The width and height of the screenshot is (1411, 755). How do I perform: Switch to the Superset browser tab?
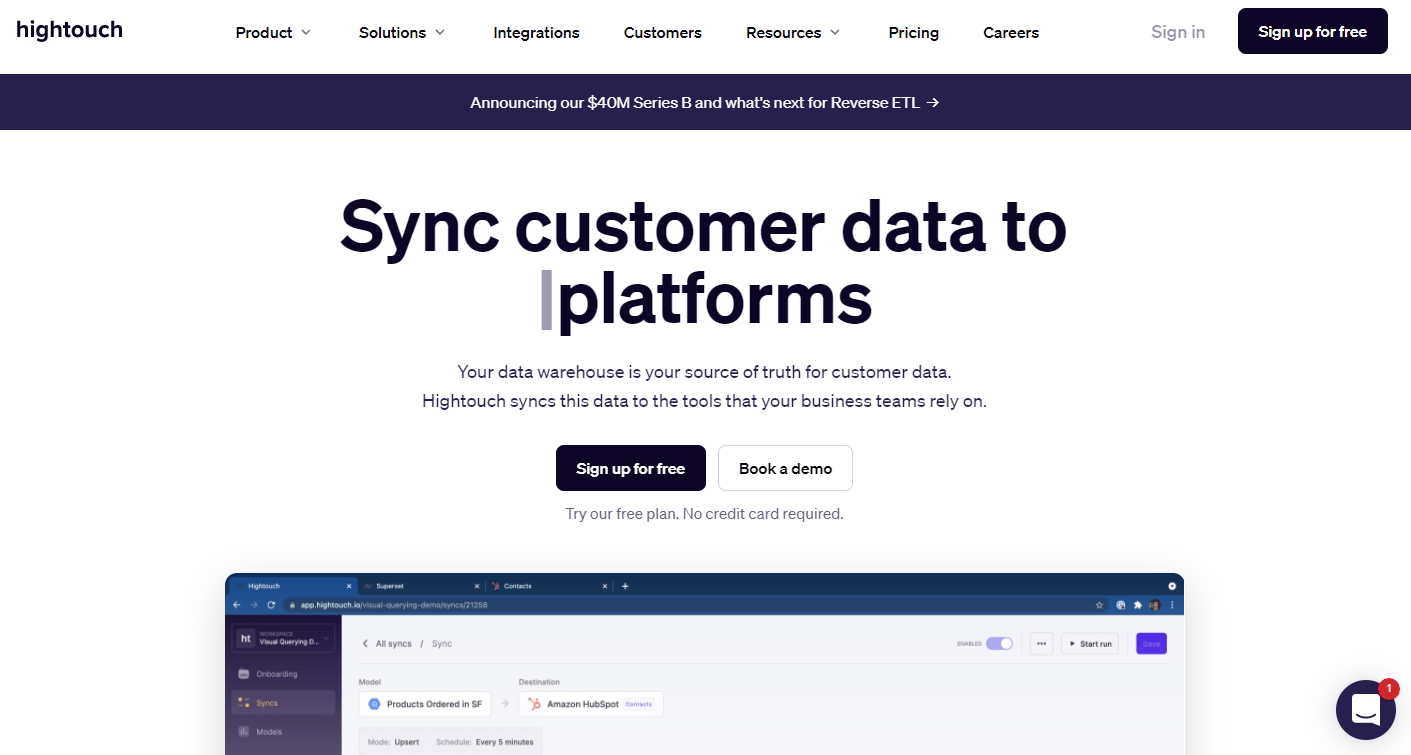[390, 586]
